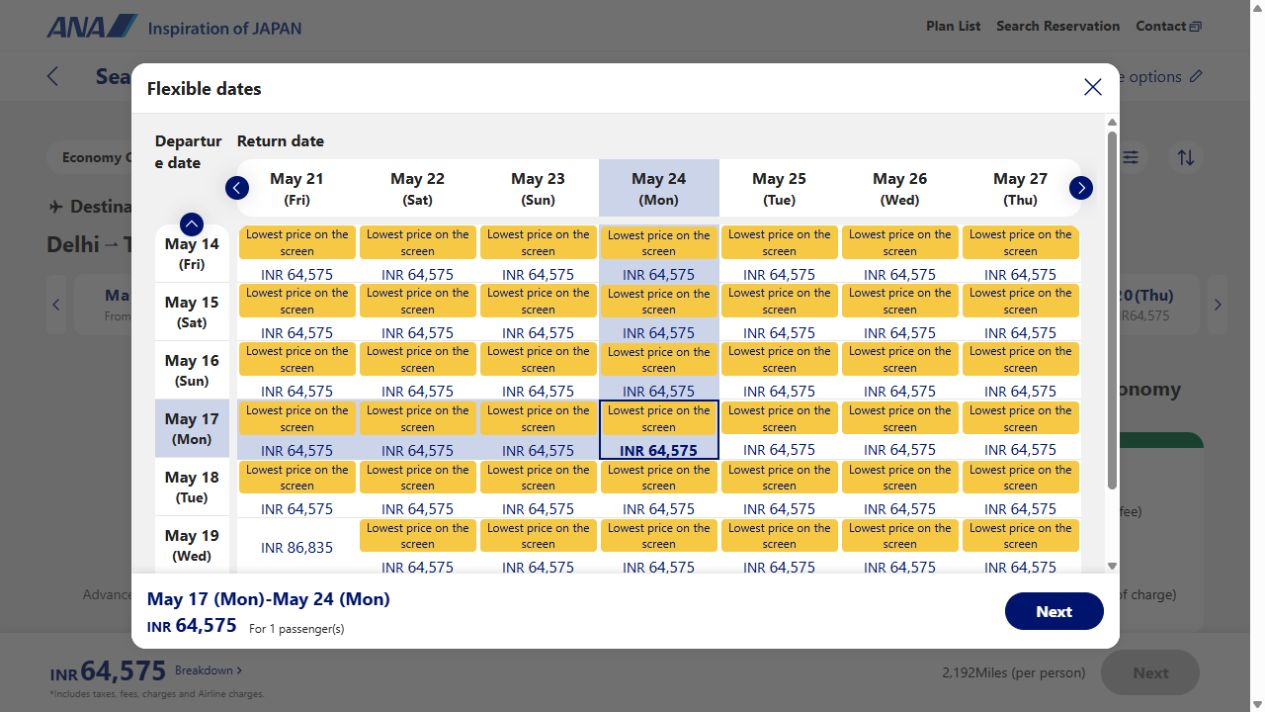Click the dialog scrollbar up arrow
This screenshot has height=712, width=1265.
coord(1112,122)
